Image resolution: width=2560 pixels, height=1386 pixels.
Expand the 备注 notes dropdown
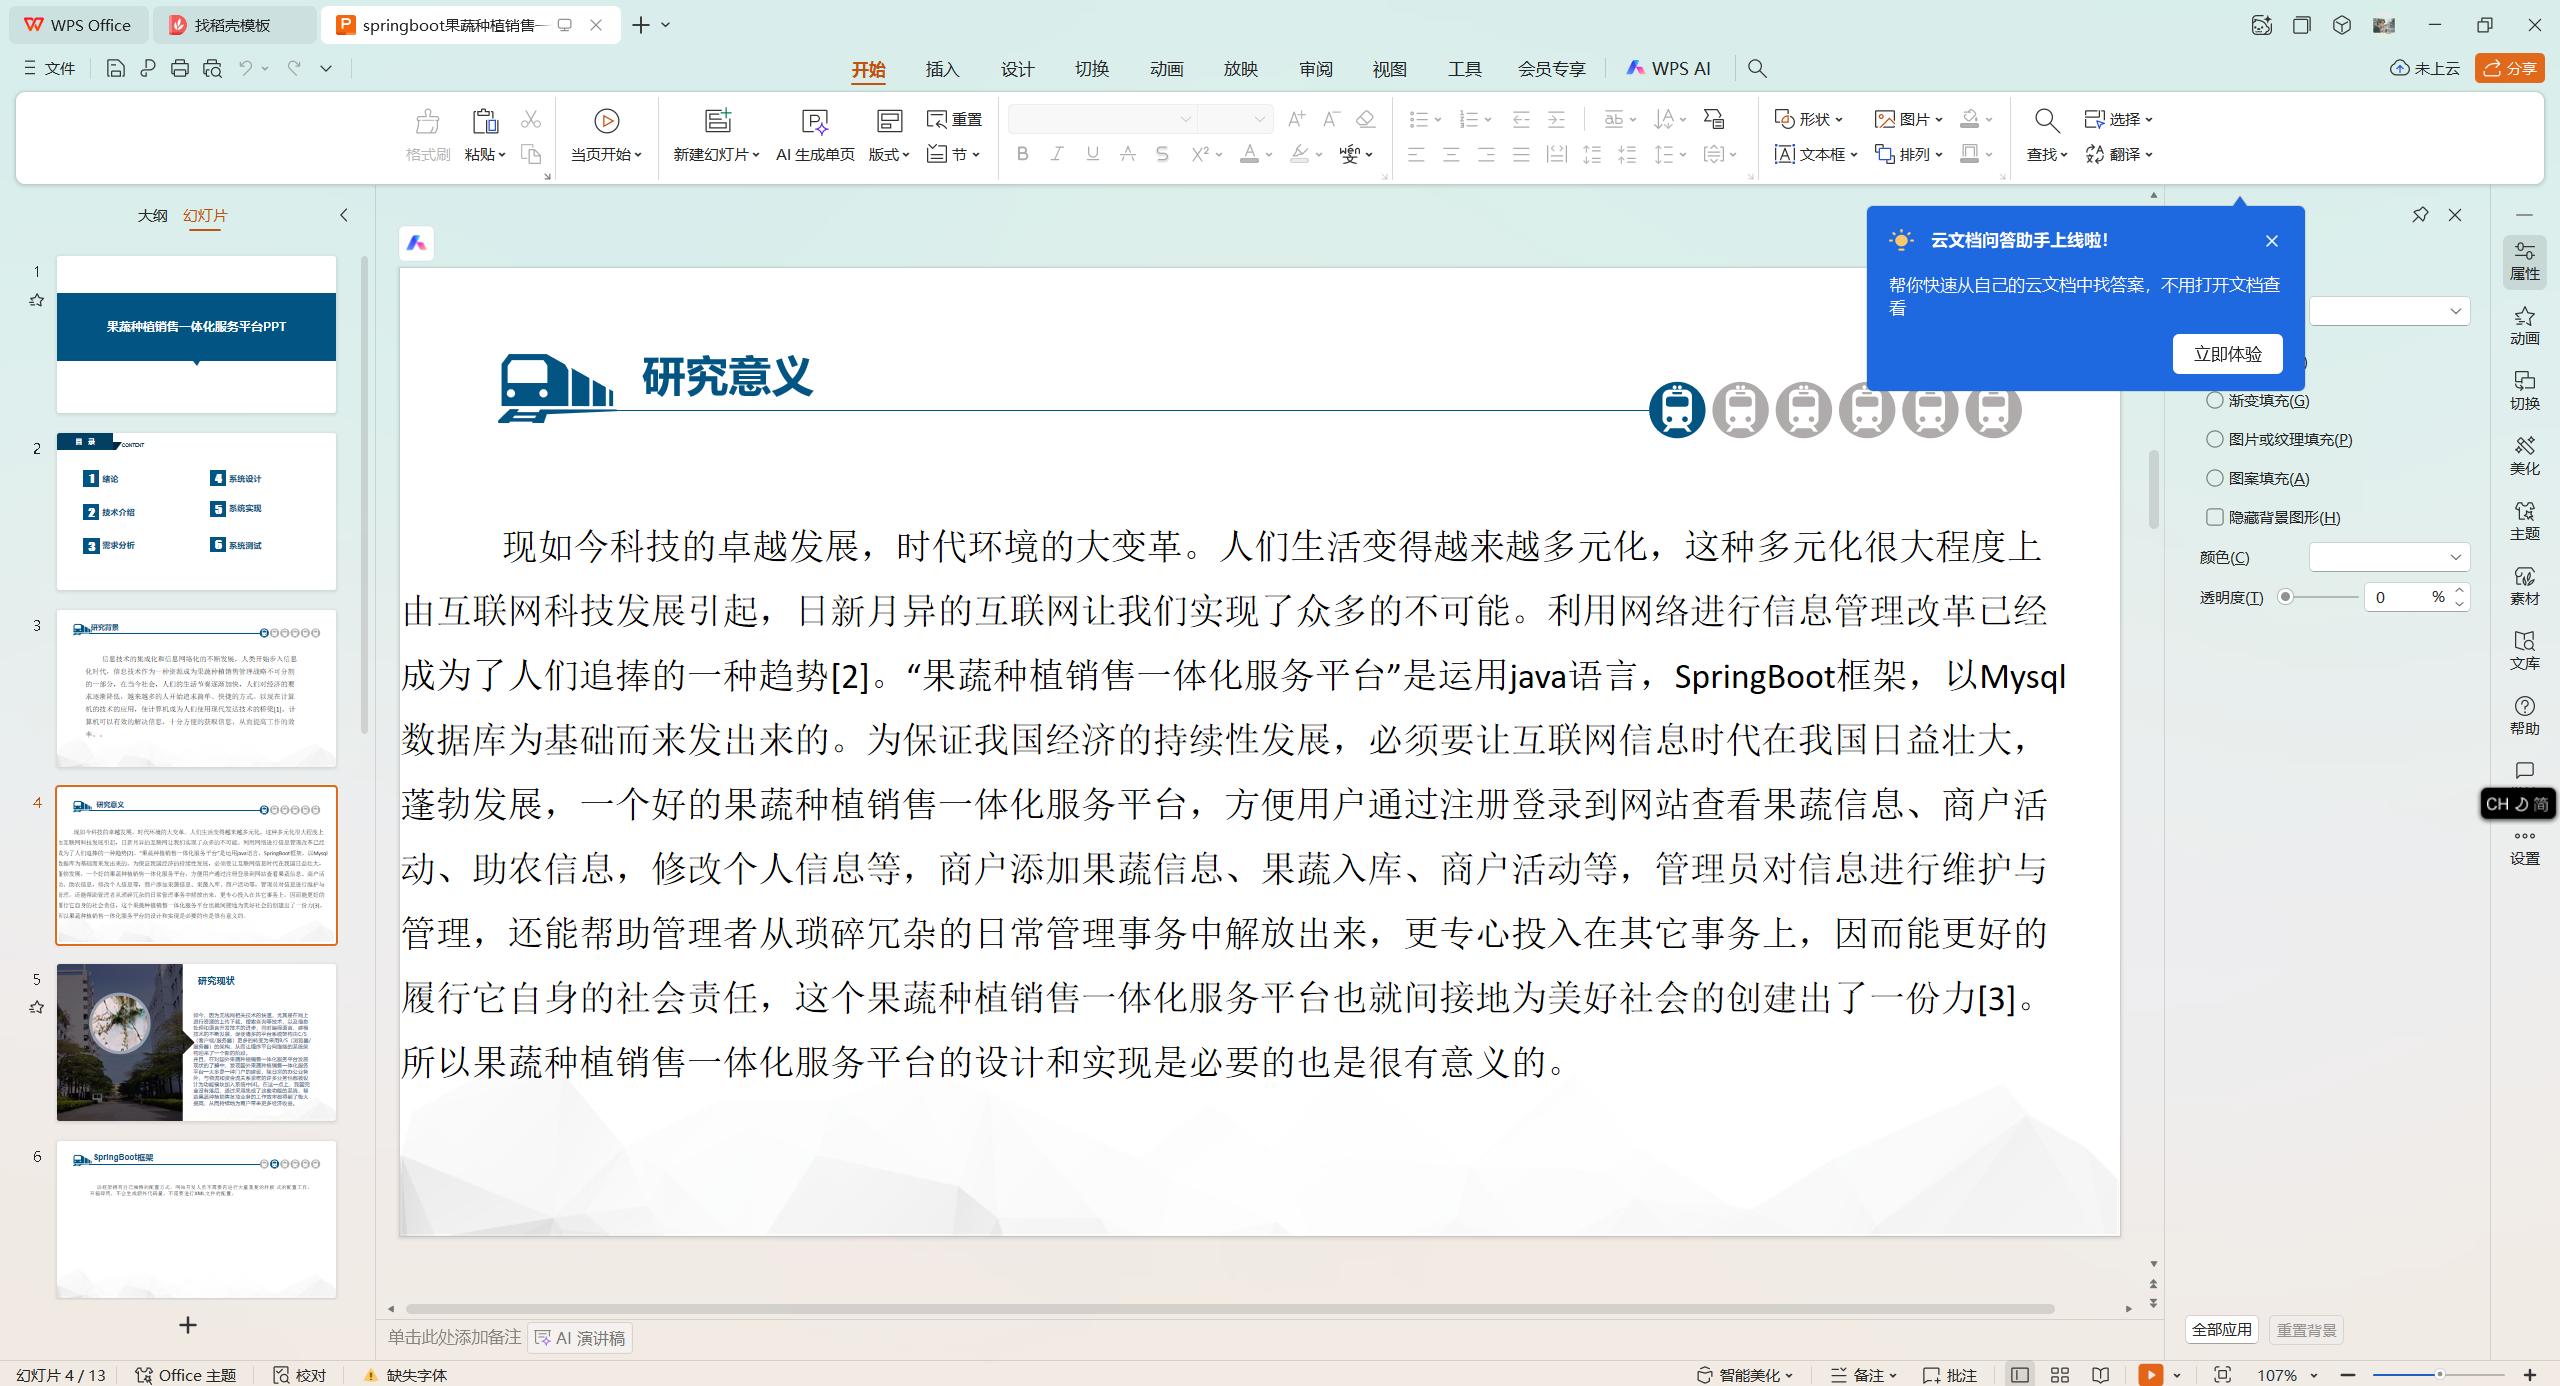click(1895, 1375)
